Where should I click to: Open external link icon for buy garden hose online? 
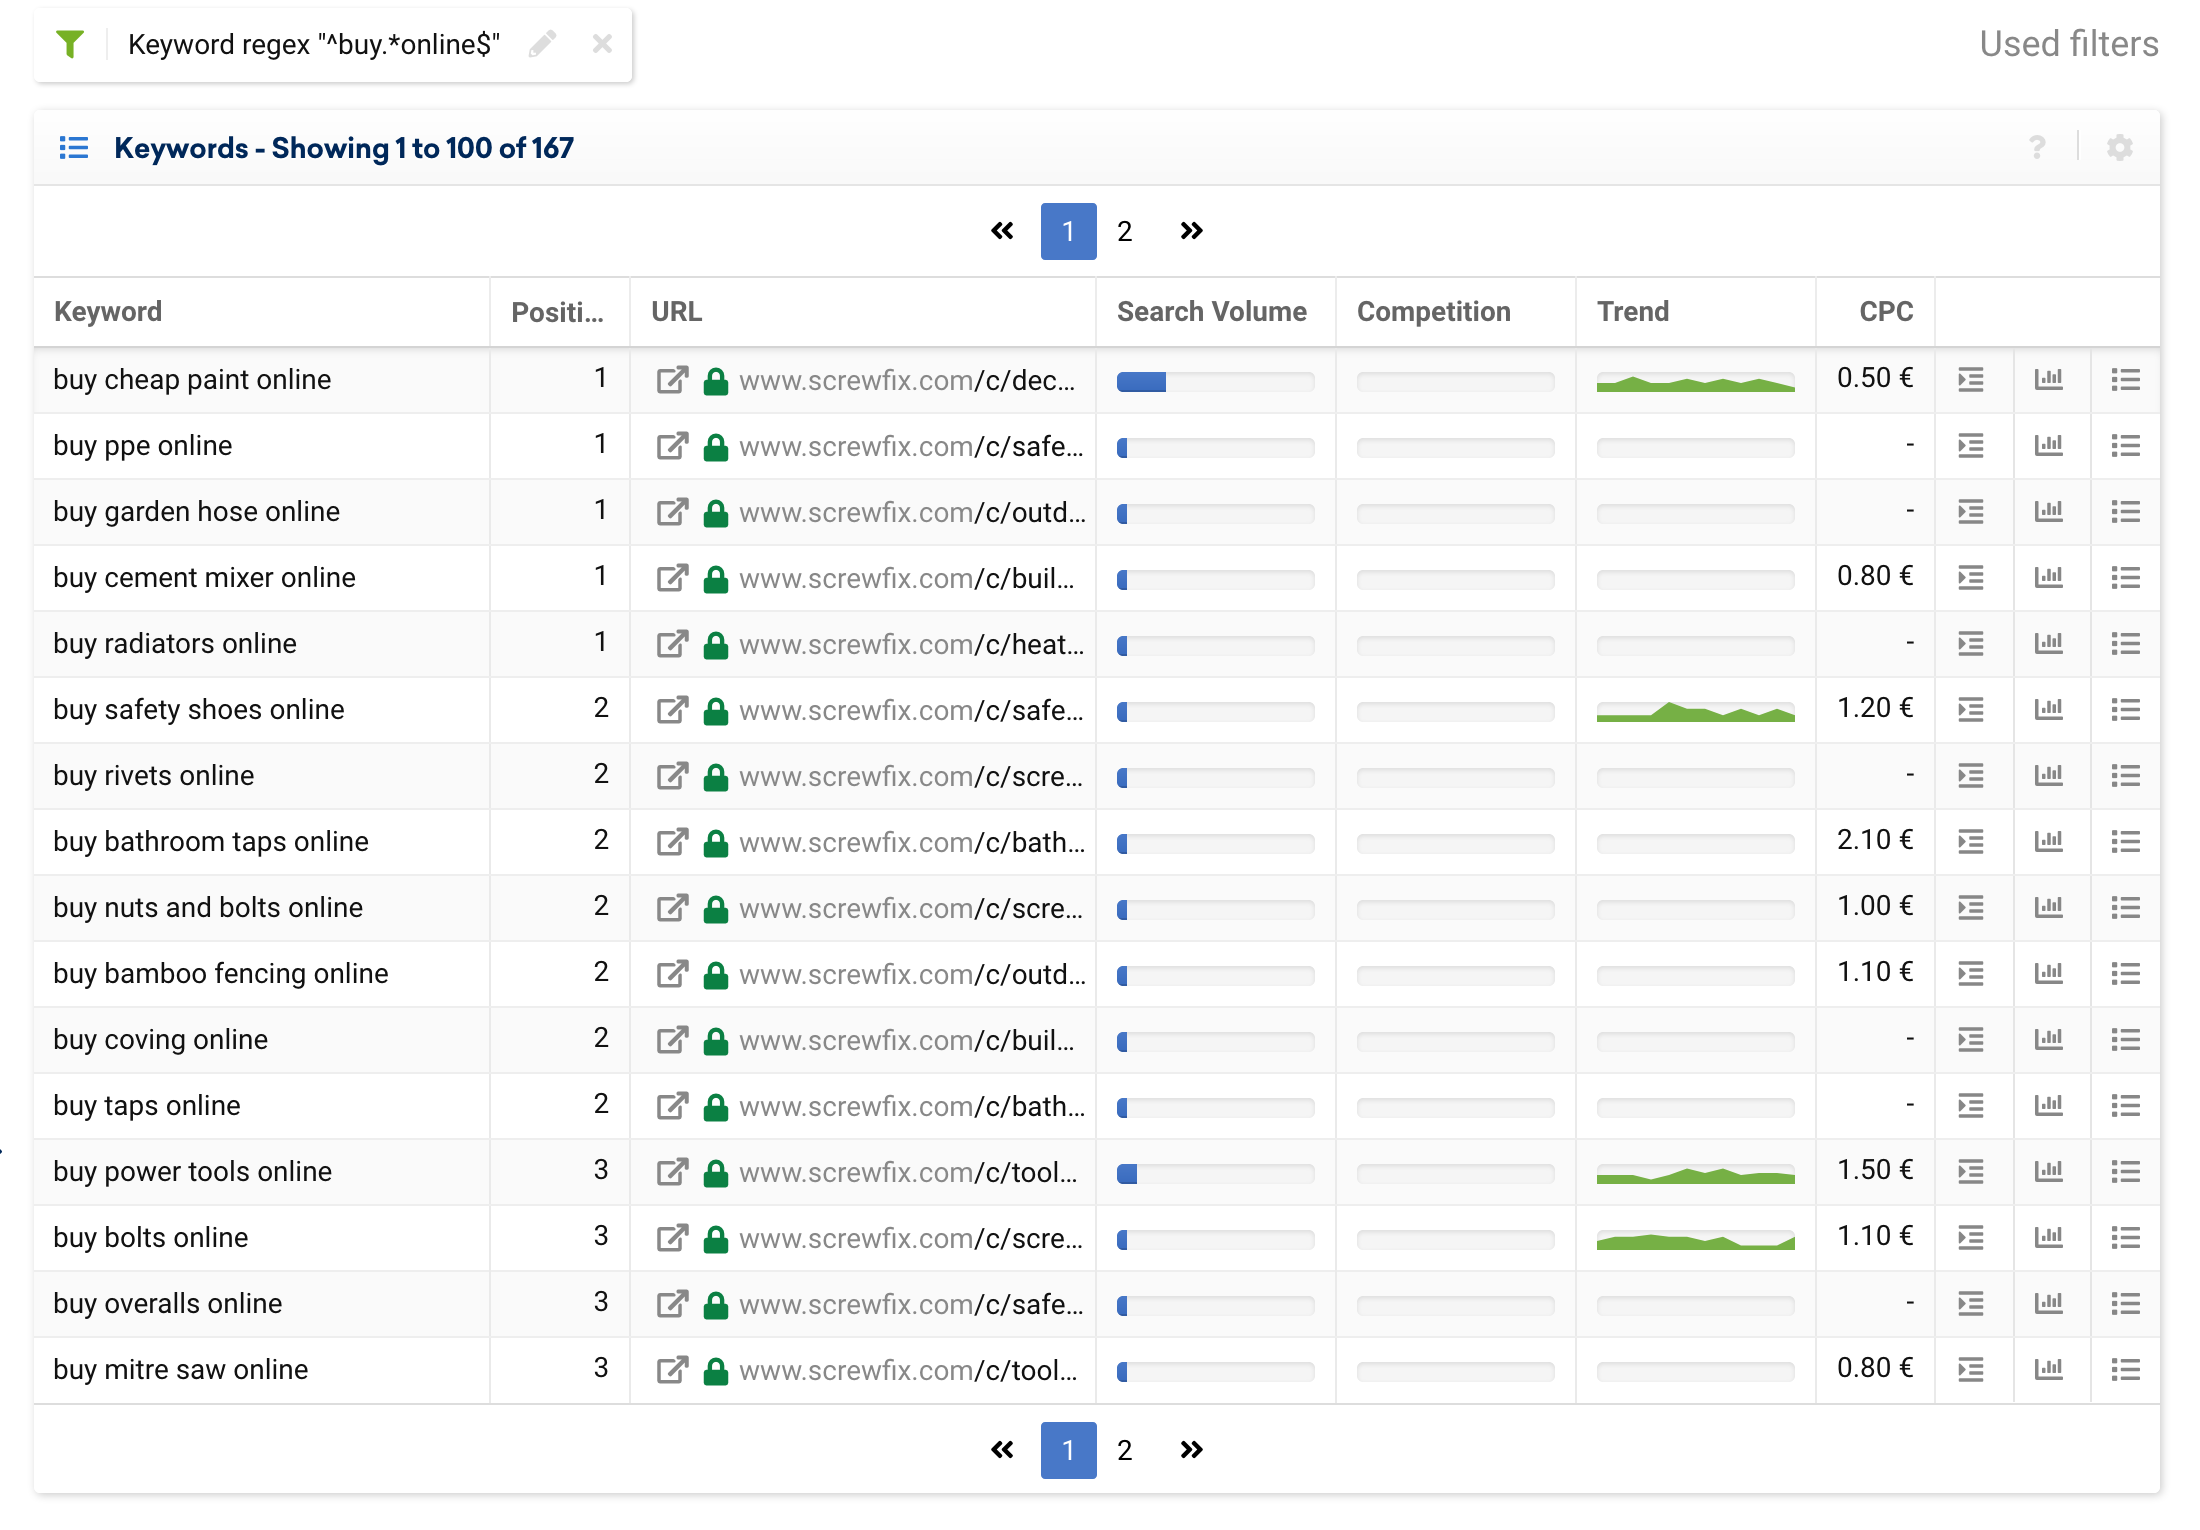coord(672,512)
